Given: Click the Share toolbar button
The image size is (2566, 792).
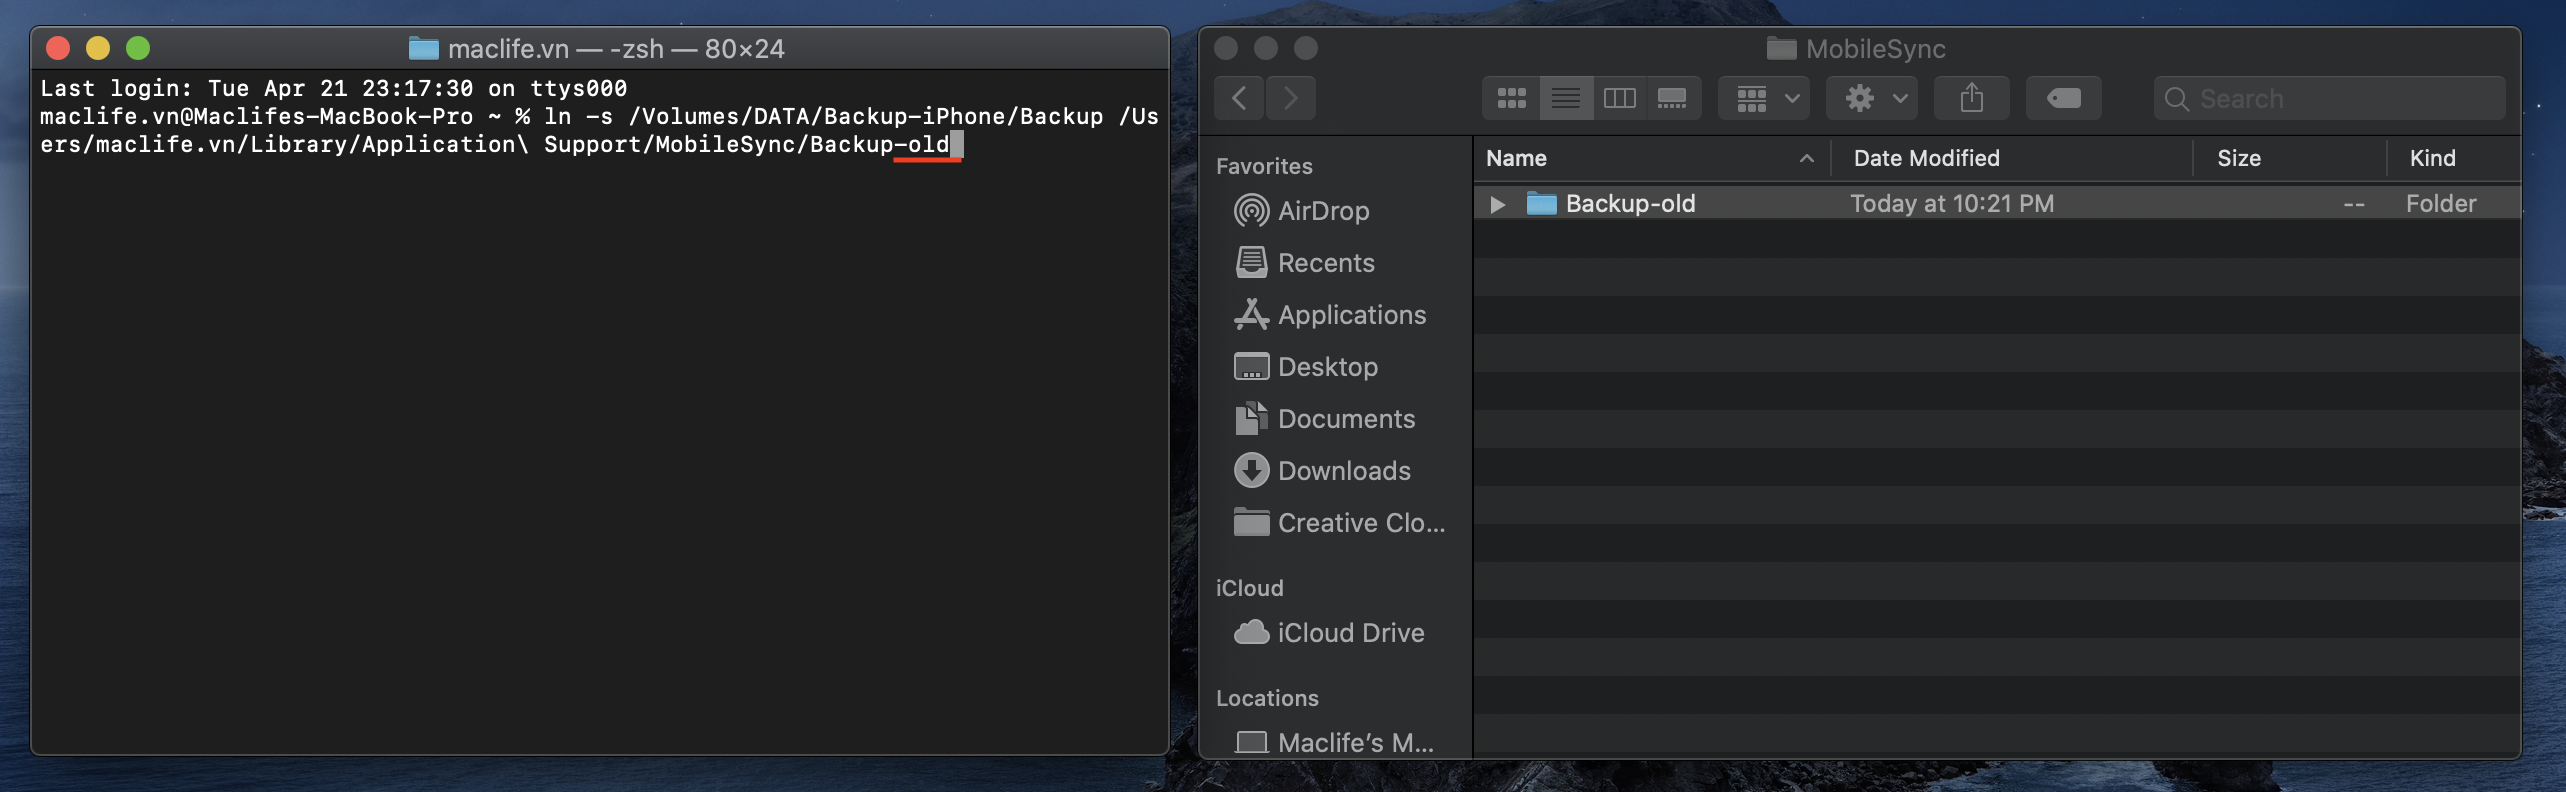Looking at the screenshot, I should [x=1971, y=98].
